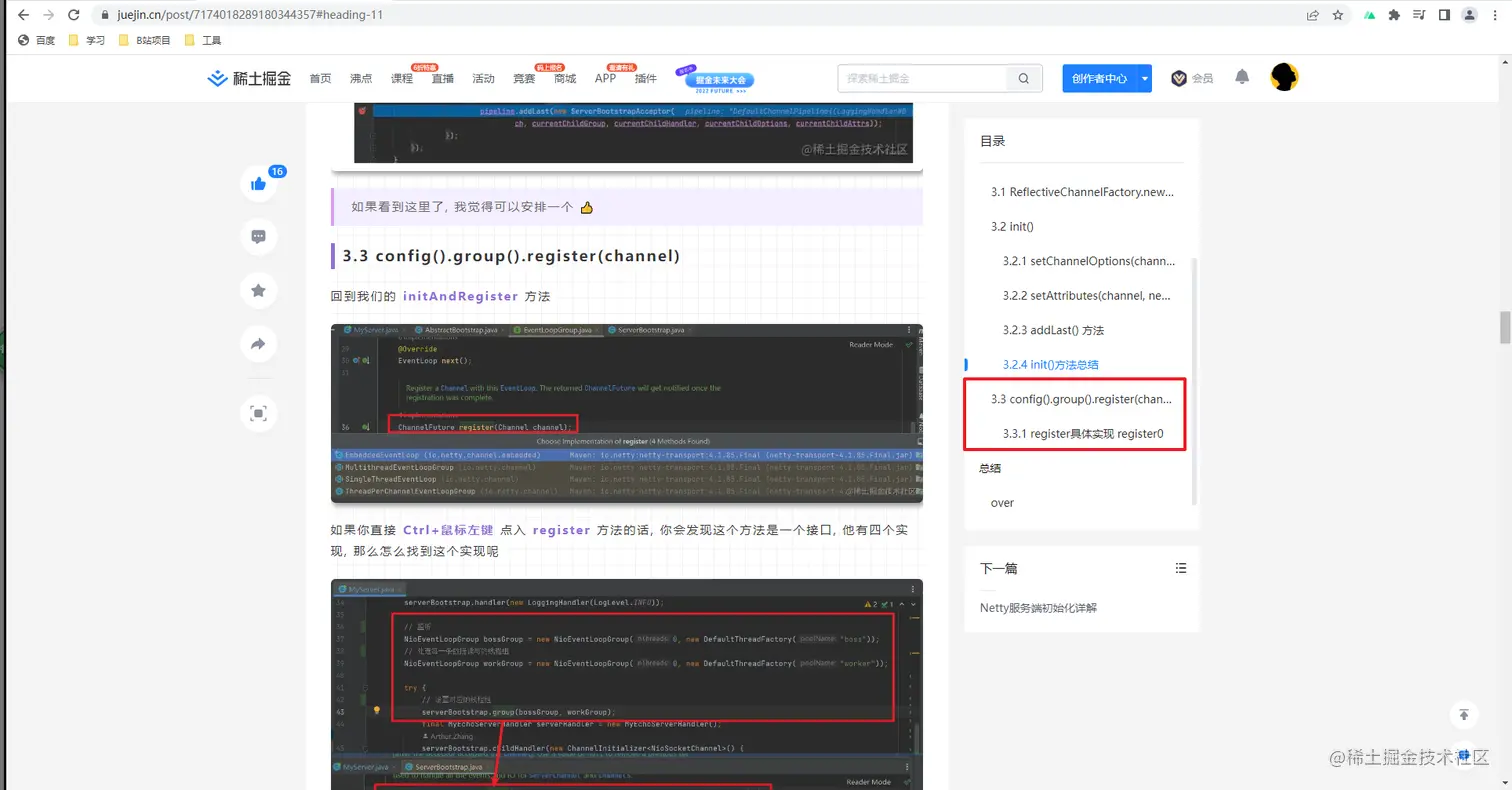
Task: Open the MyServer.java NioEventLoopGroup screenshot
Action: pyautogui.click(x=627, y=684)
